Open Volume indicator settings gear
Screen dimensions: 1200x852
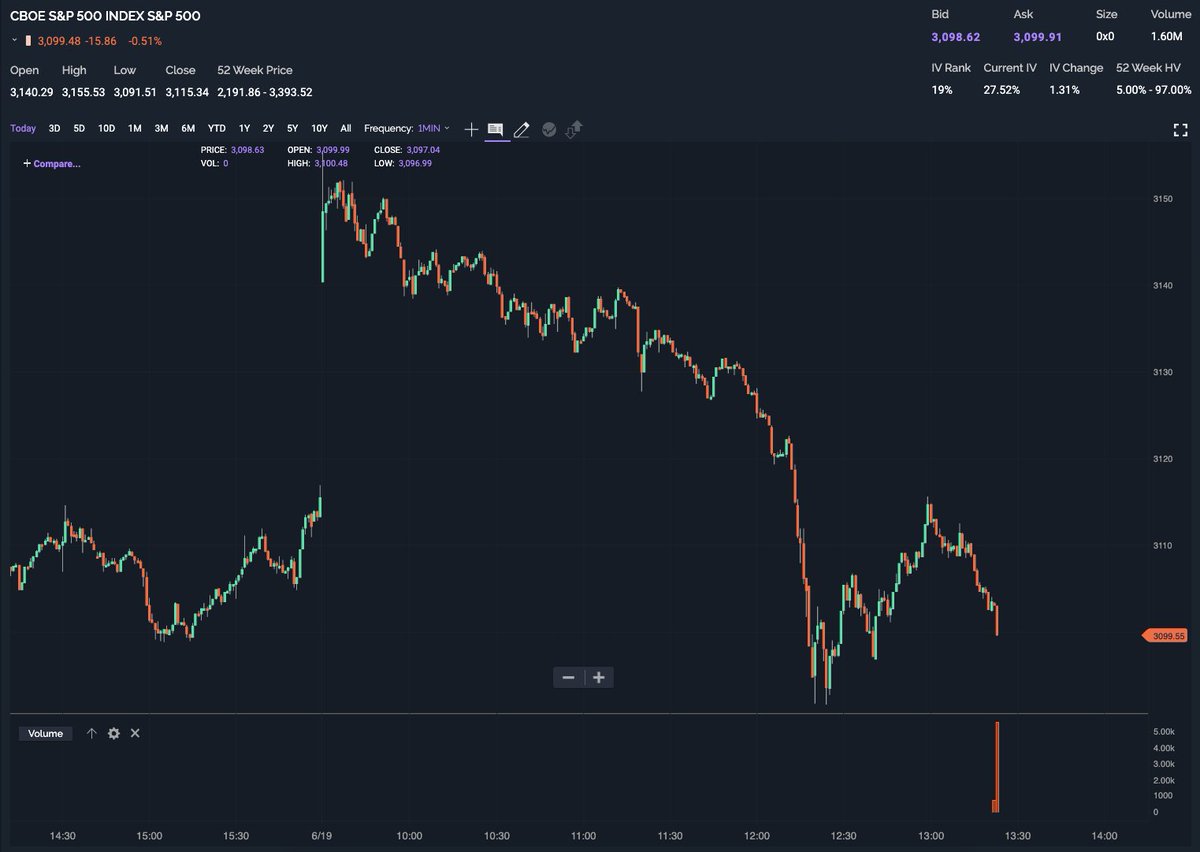coord(114,733)
